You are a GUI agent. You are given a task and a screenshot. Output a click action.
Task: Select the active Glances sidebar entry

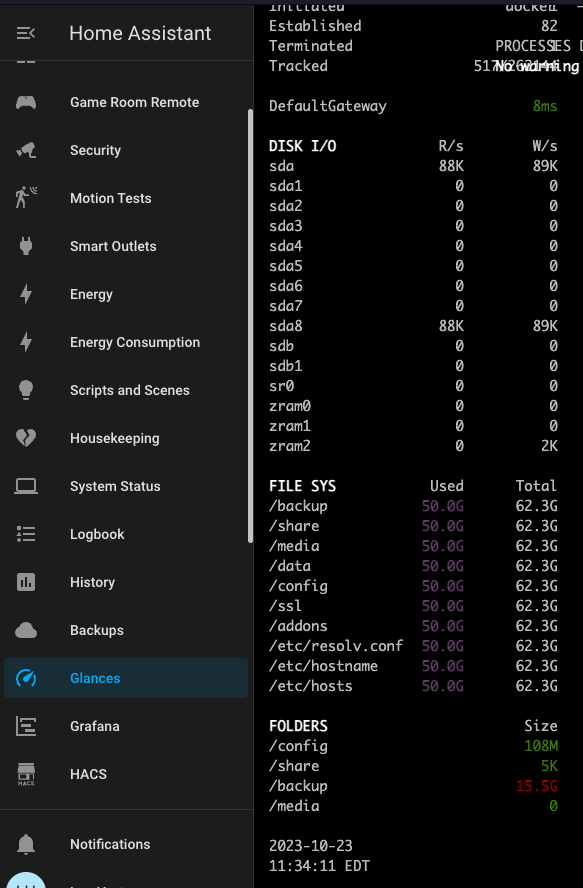pos(125,678)
